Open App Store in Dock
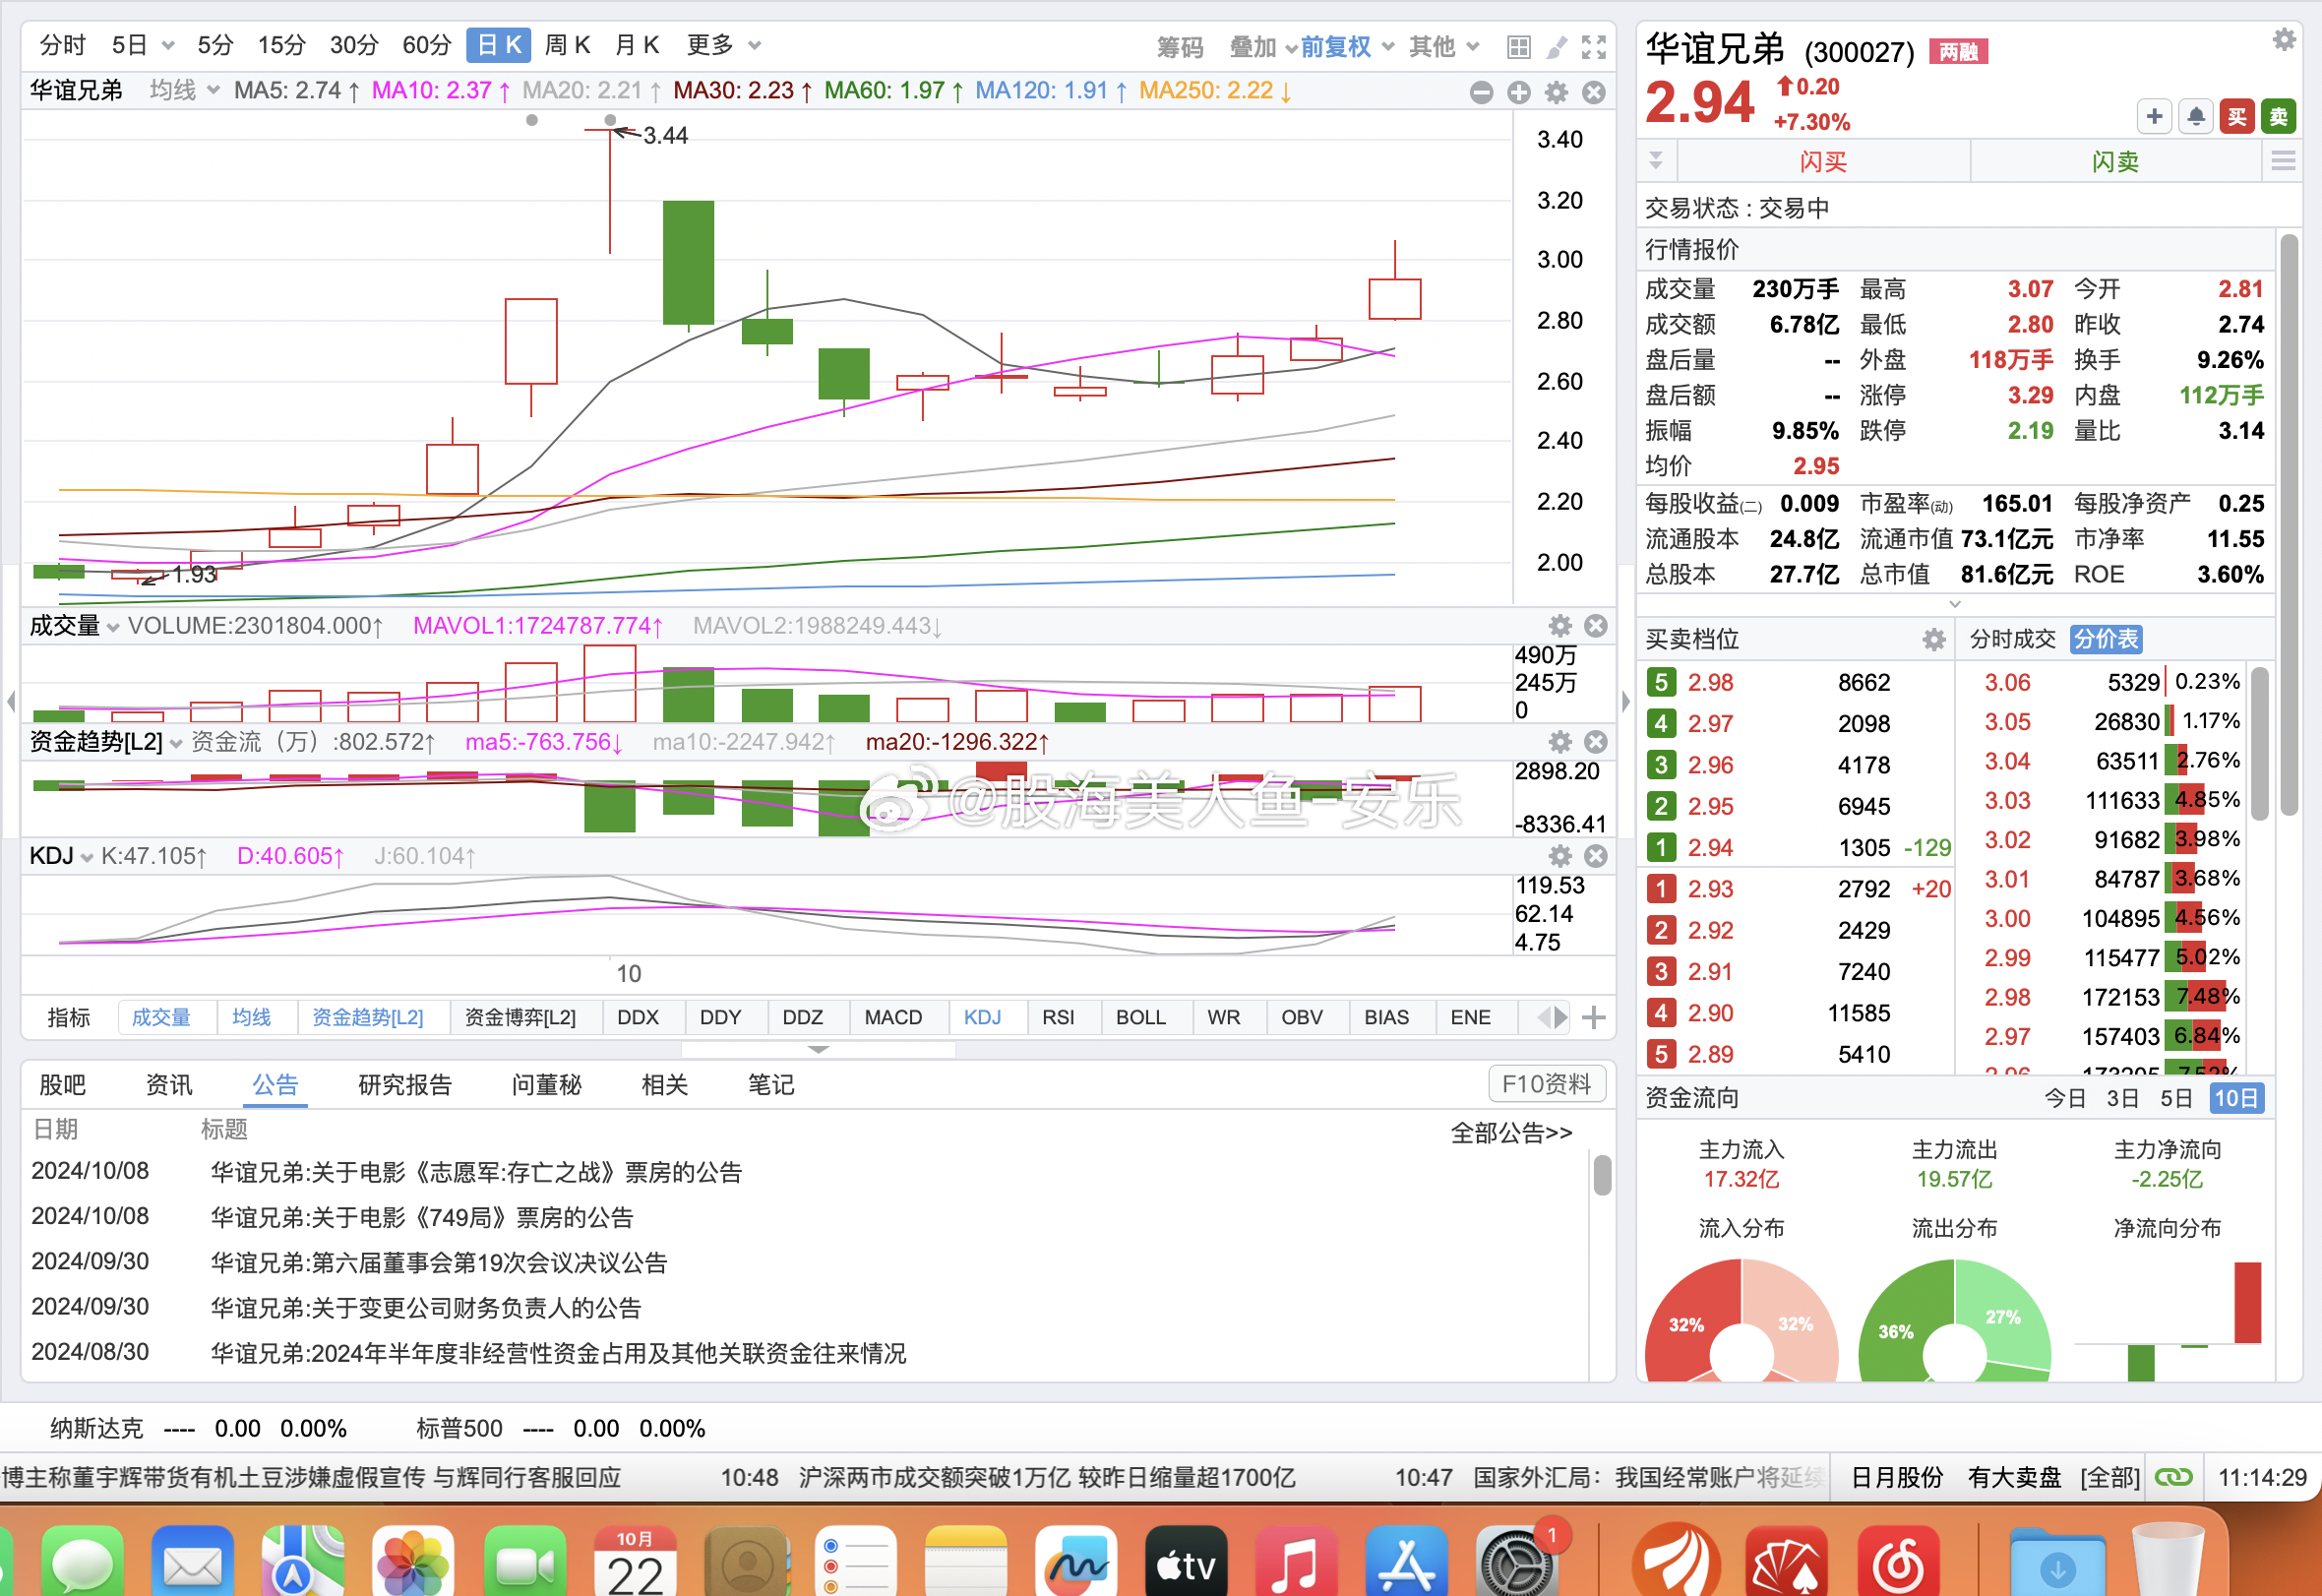 point(1406,1562)
